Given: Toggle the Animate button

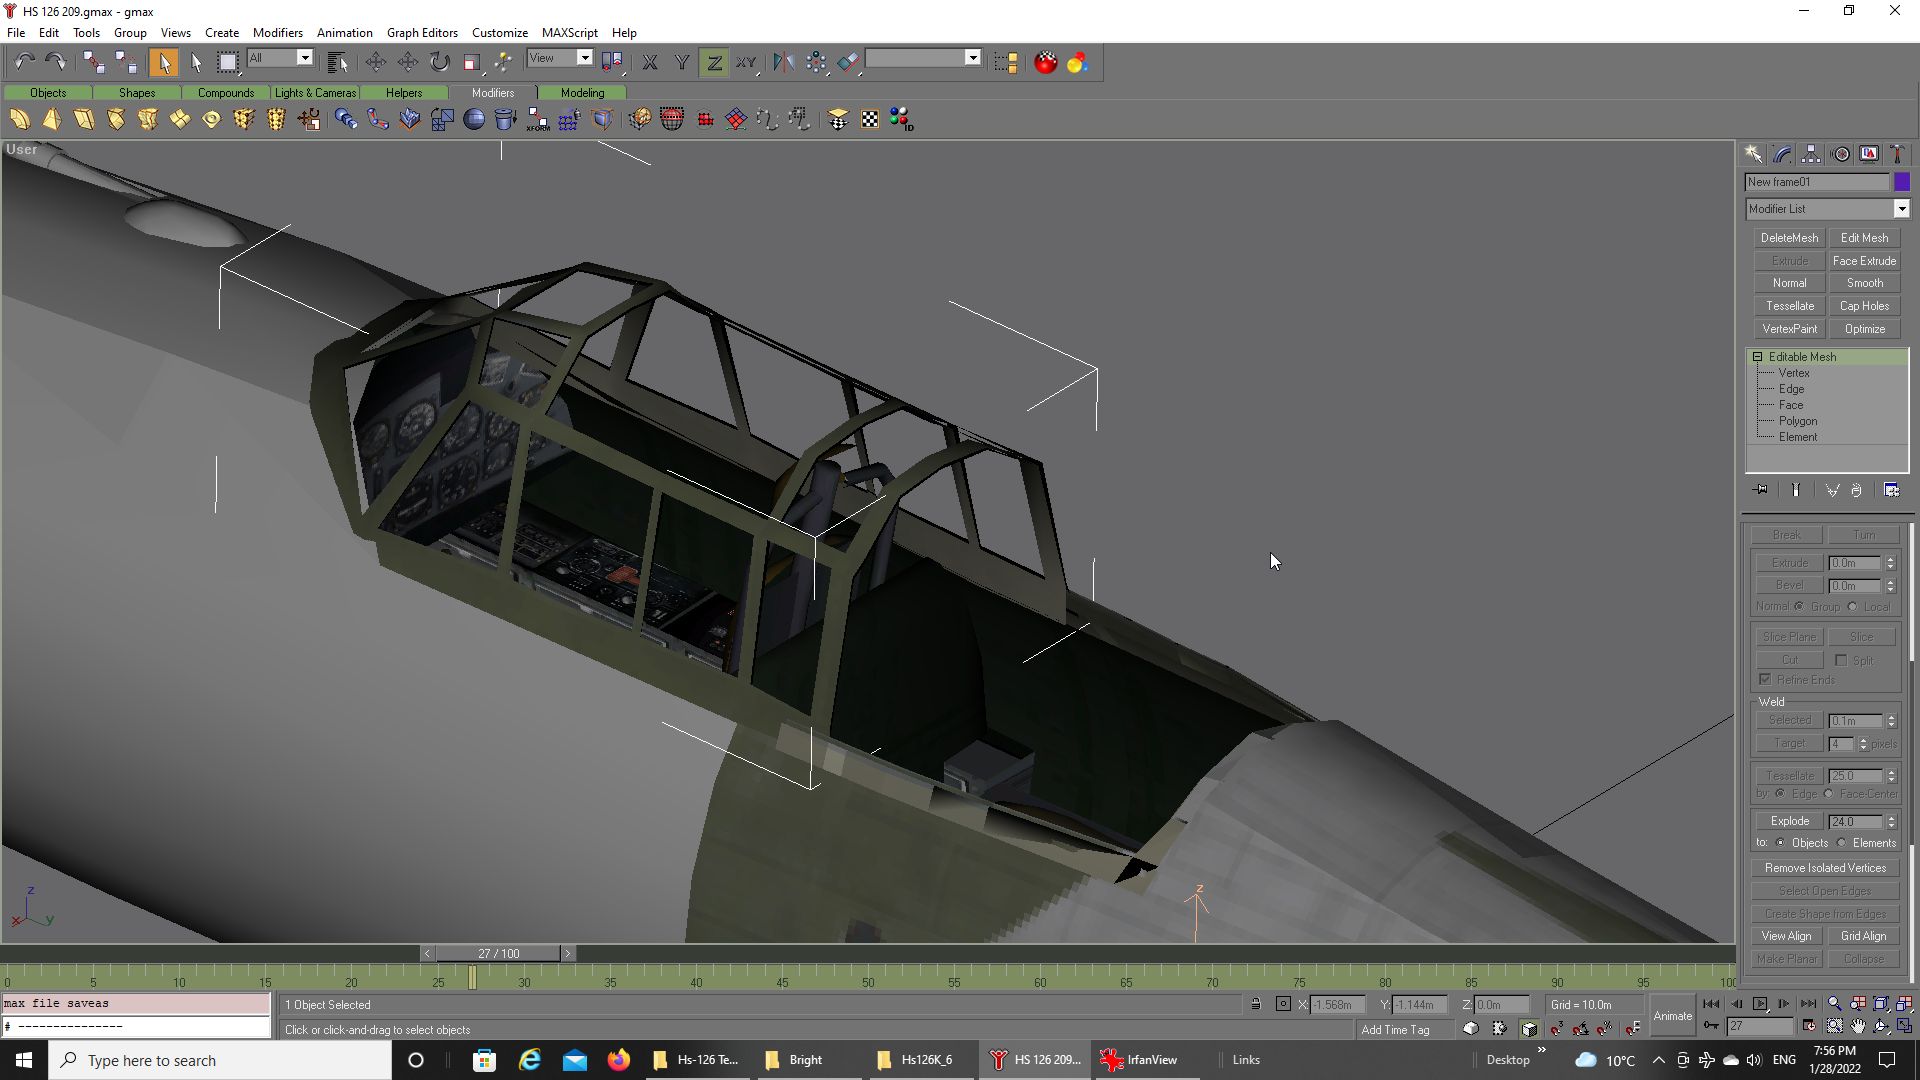Looking at the screenshot, I should pyautogui.click(x=1672, y=1015).
